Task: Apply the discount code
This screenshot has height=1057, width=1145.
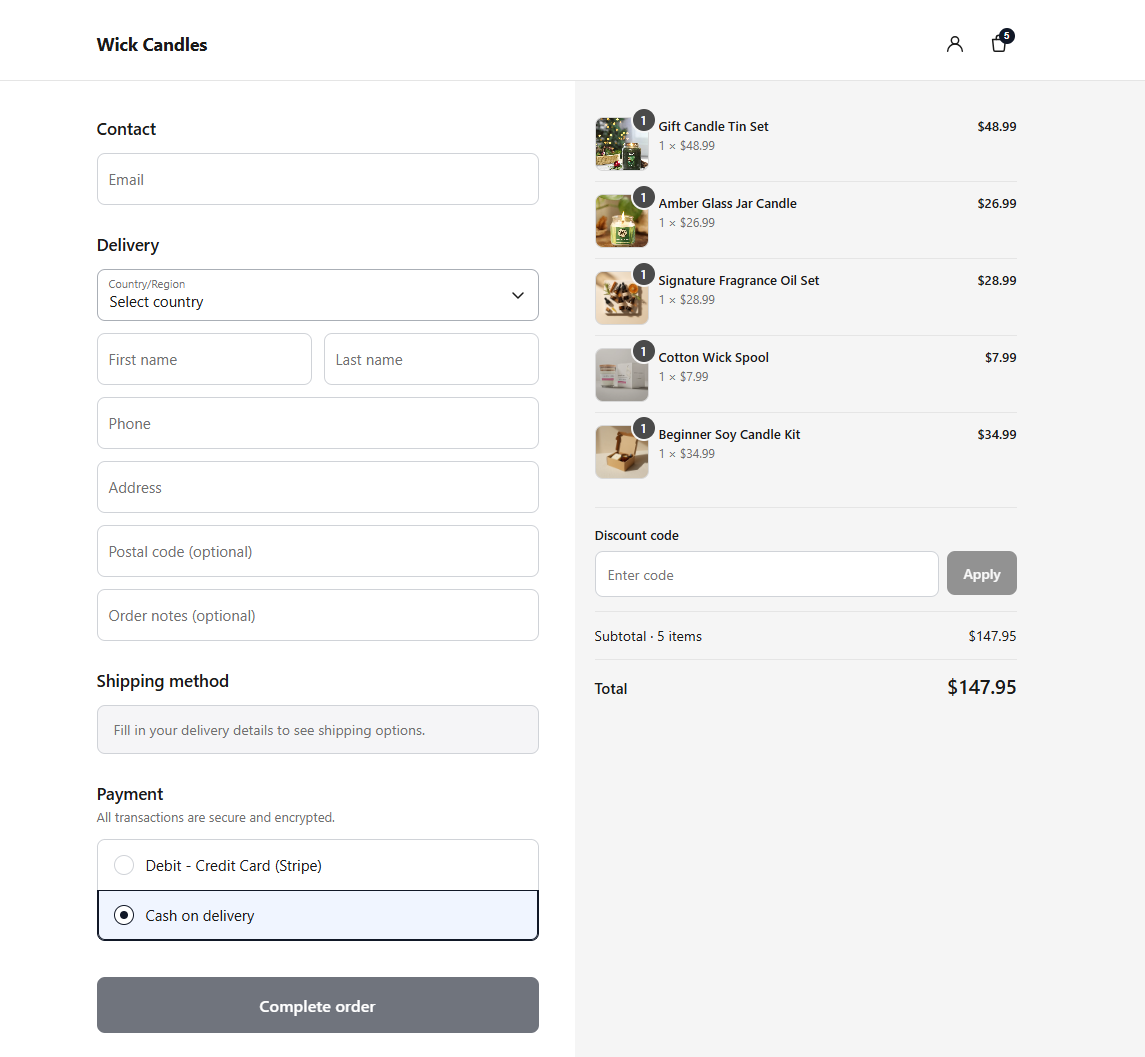Action: [x=981, y=573]
